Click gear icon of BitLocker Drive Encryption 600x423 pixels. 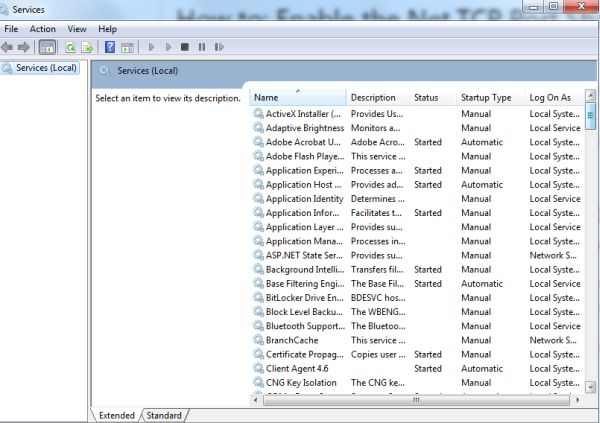(259, 297)
